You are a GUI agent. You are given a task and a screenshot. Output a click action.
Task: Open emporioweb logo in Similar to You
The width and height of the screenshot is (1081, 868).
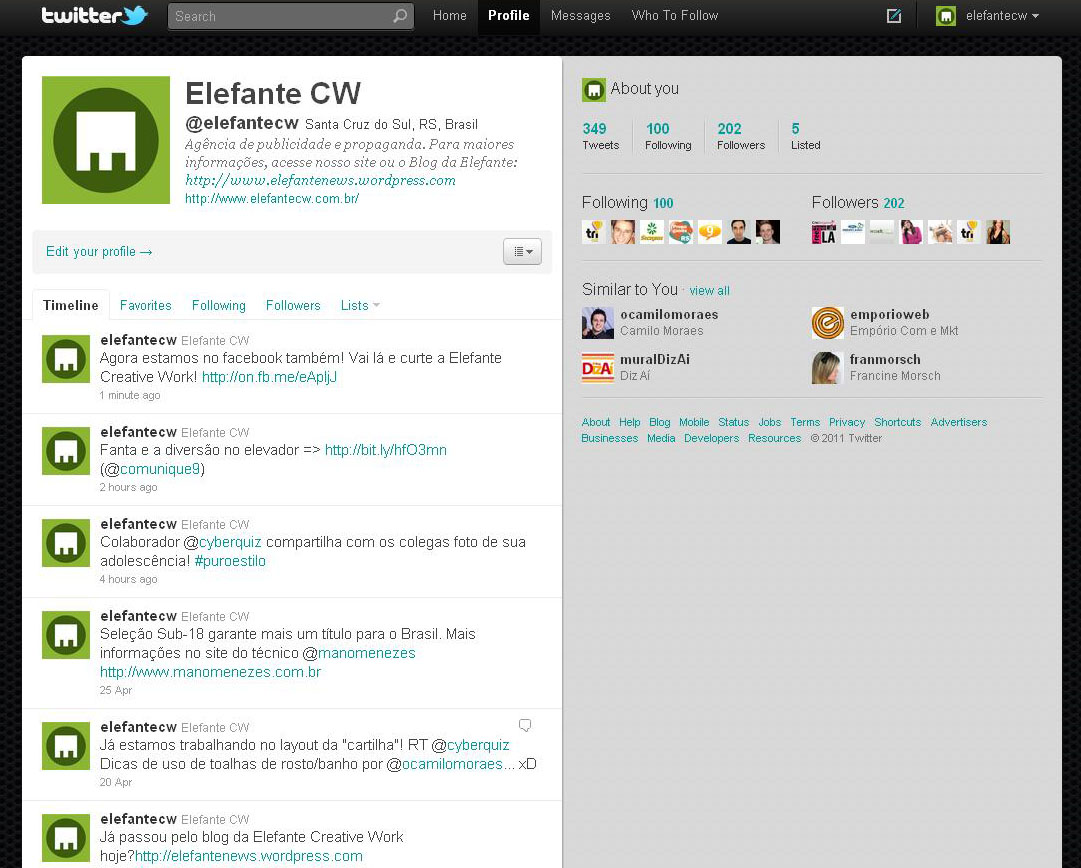point(828,323)
